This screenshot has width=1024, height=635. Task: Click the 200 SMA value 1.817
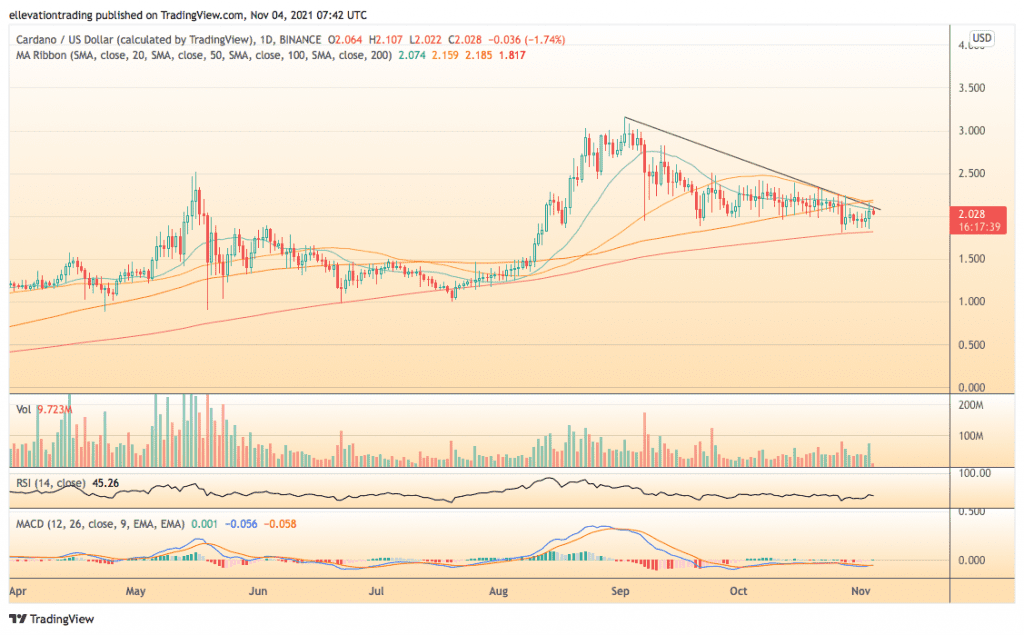point(512,56)
